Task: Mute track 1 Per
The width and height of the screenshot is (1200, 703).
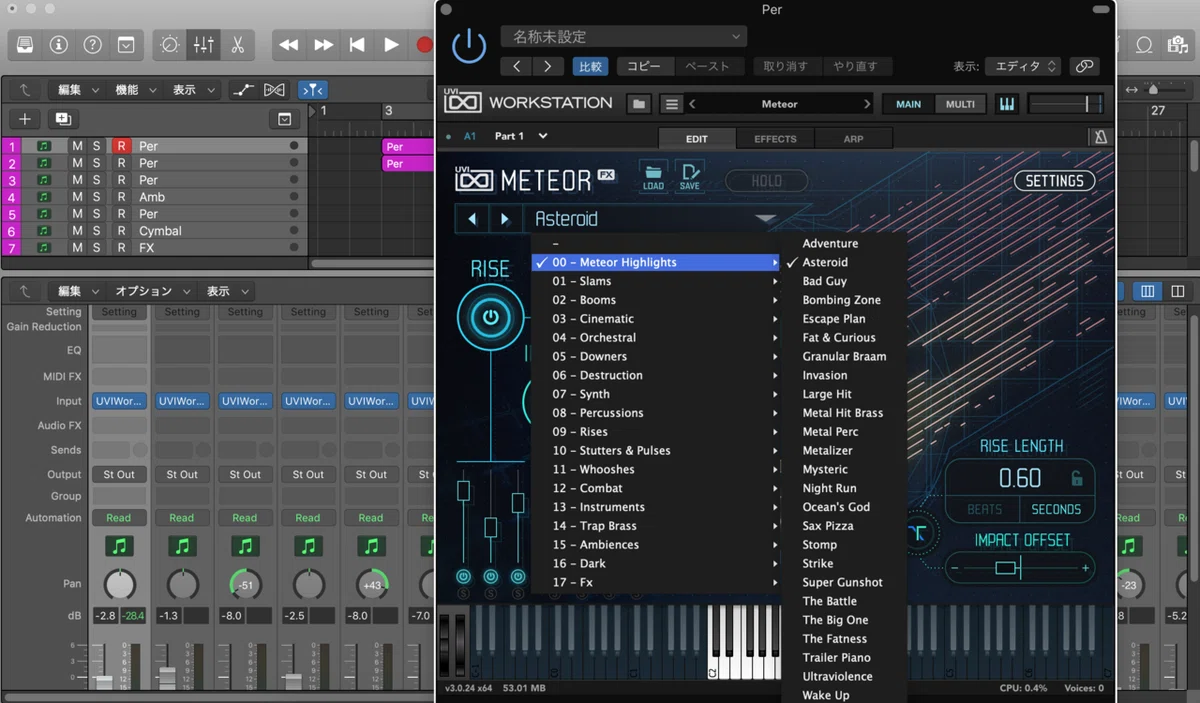Action: 77,146
